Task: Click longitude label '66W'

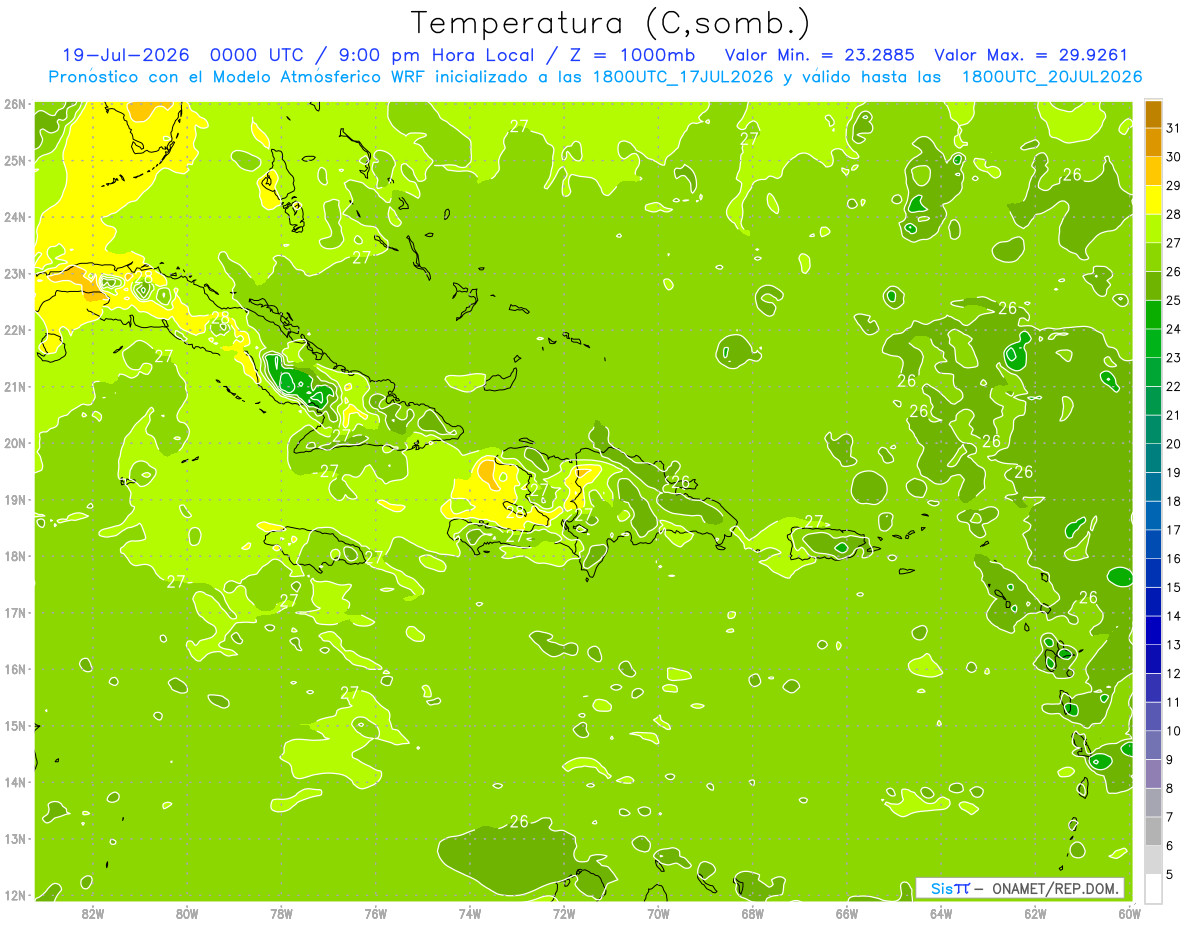Action: [847, 913]
